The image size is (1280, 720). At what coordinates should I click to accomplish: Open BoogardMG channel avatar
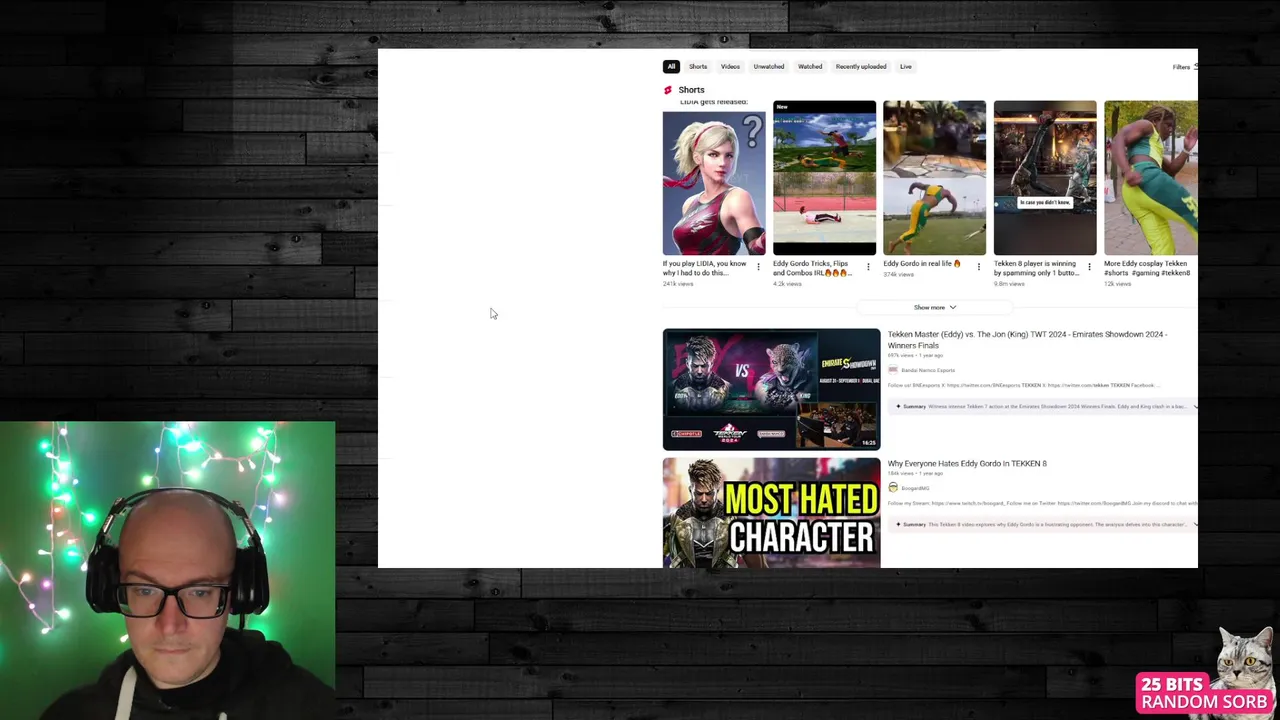tap(893, 488)
